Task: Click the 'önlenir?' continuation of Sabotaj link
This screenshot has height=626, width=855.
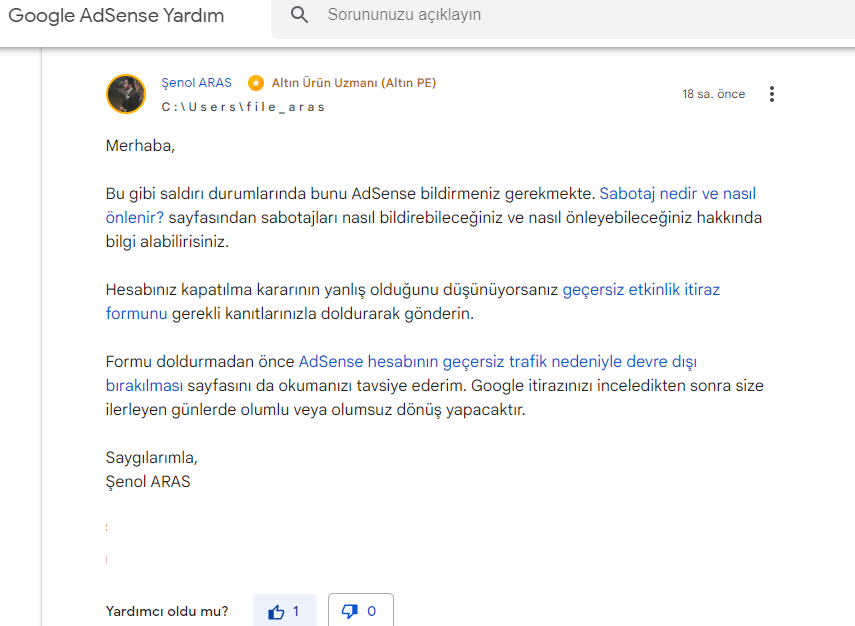Action: pyautogui.click(x=135, y=218)
